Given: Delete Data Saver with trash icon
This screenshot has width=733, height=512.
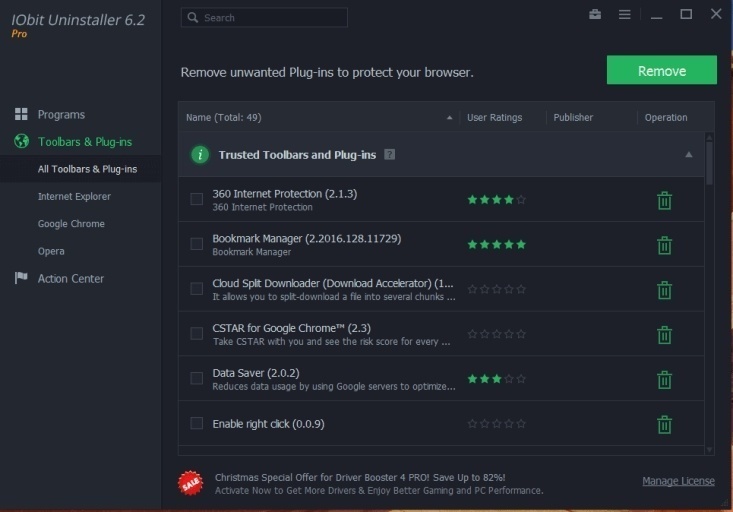Looking at the screenshot, I should click(x=664, y=379).
